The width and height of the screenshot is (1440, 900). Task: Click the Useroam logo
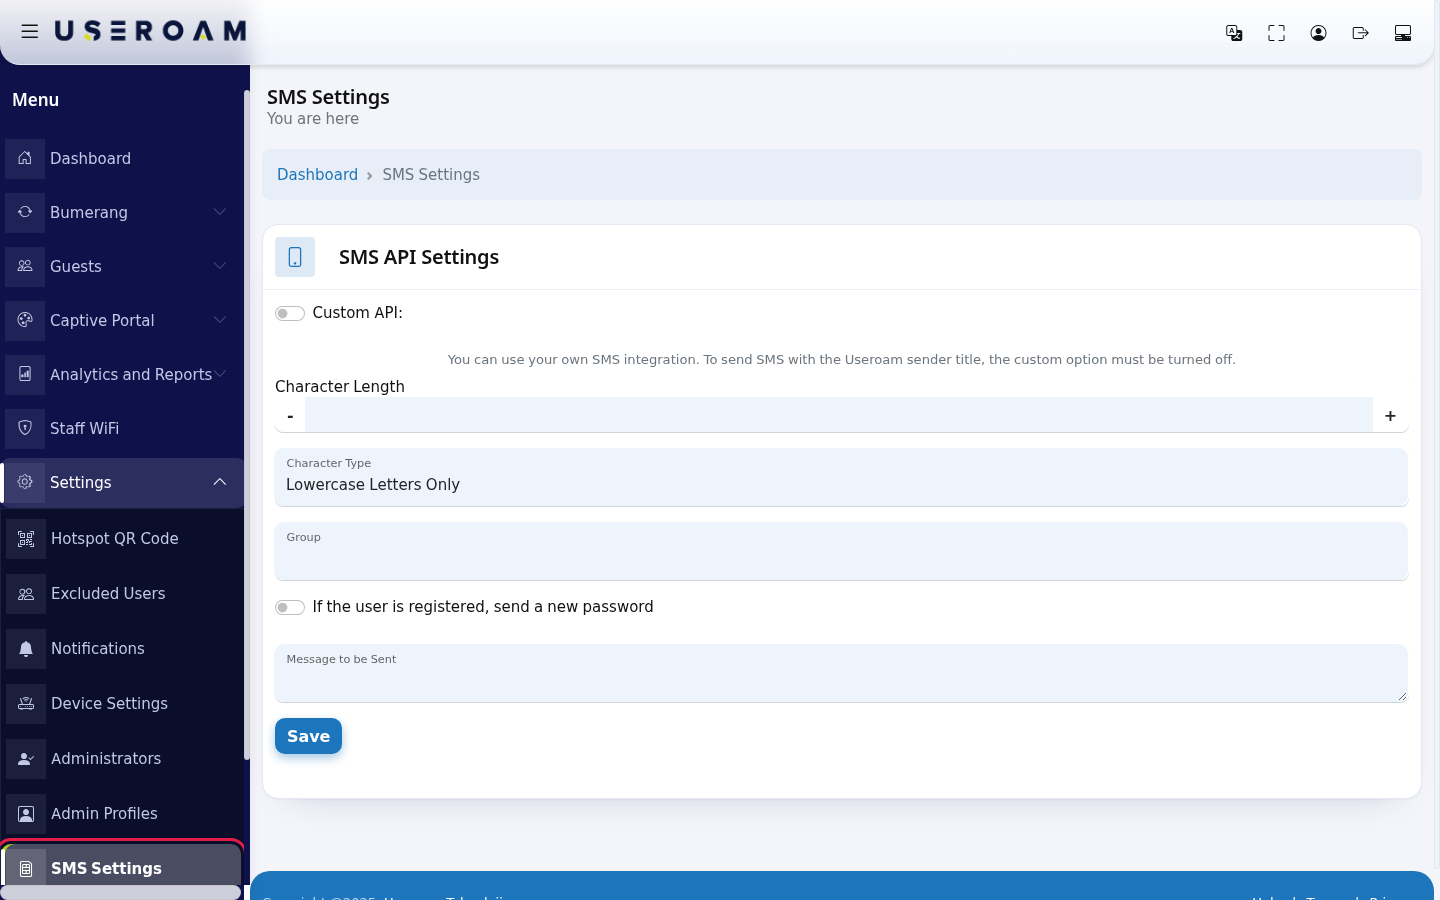tap(150, 32)
